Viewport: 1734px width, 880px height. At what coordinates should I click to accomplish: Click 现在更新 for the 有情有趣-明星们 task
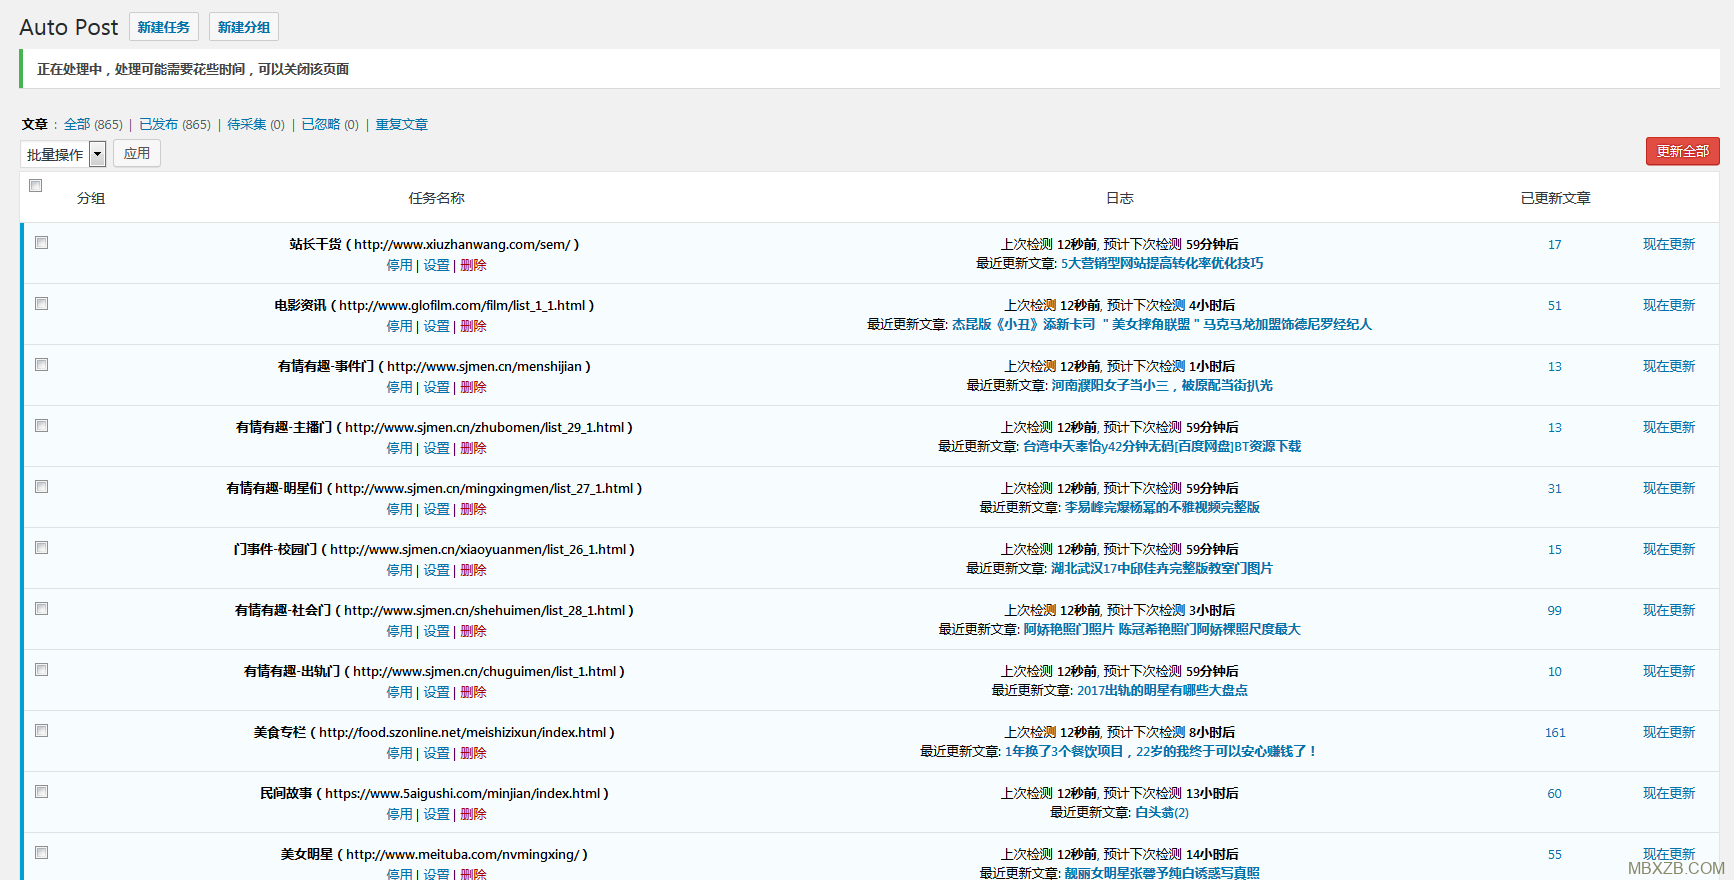point(1669,488)
